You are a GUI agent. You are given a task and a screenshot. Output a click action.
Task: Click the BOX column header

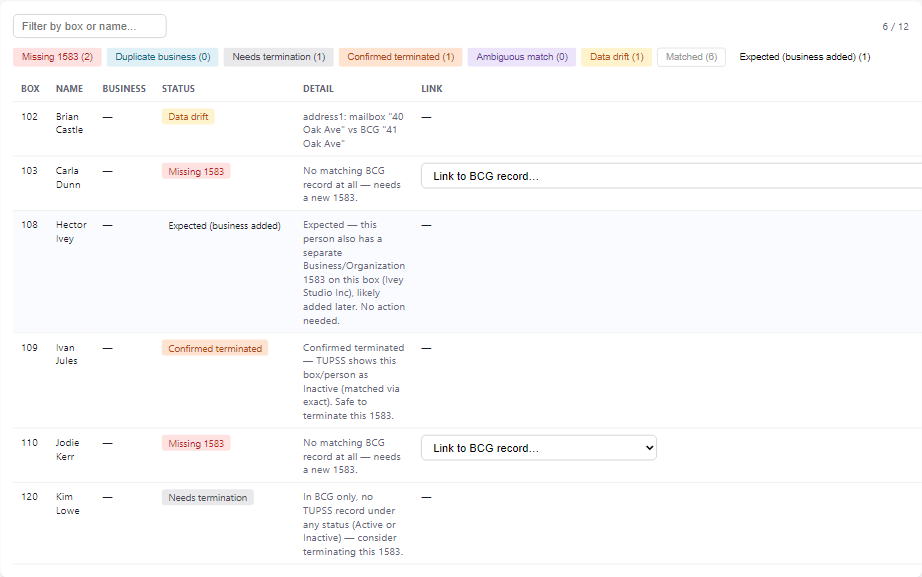coord(31,89)
